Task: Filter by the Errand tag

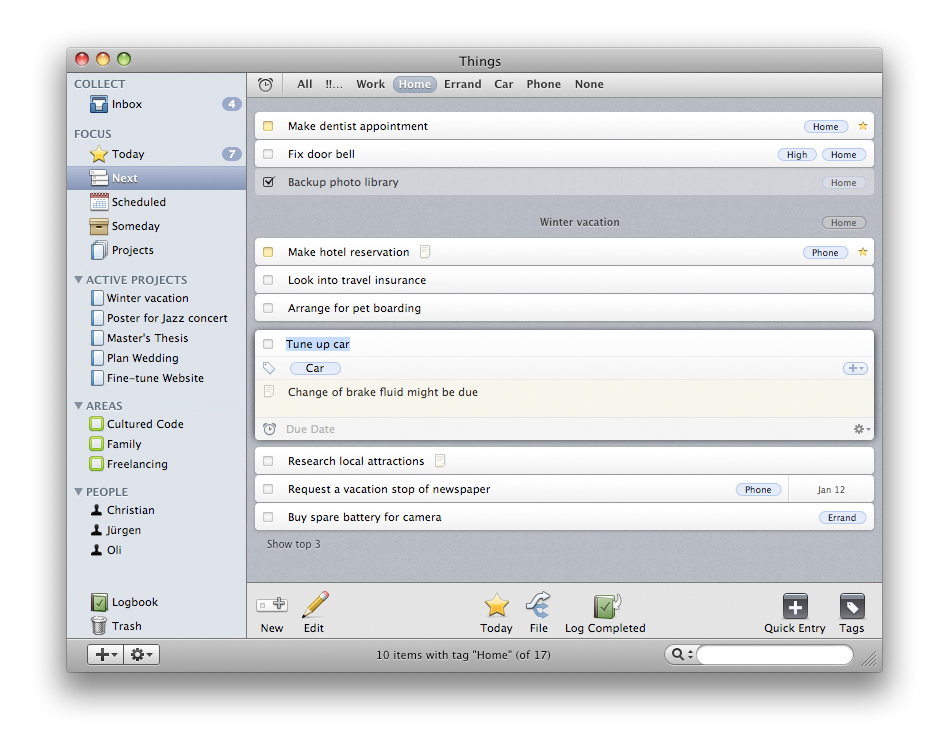Action: pyautogui.click(x=462, y=84)
